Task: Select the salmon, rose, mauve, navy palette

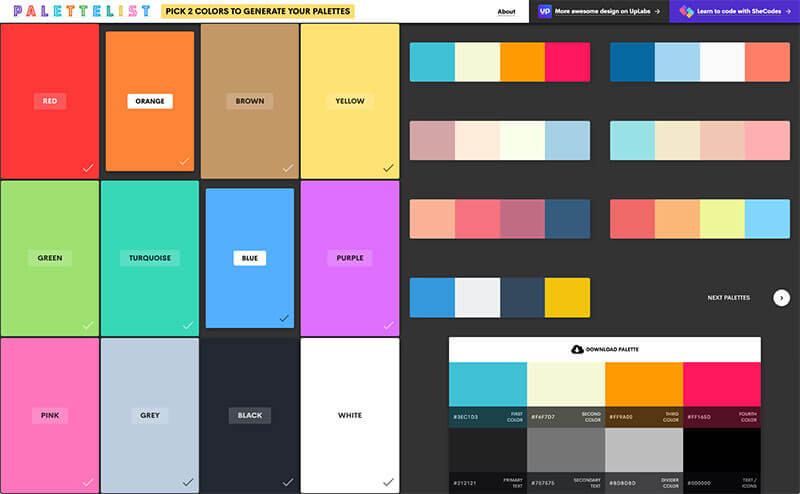Action: point(499,219)
